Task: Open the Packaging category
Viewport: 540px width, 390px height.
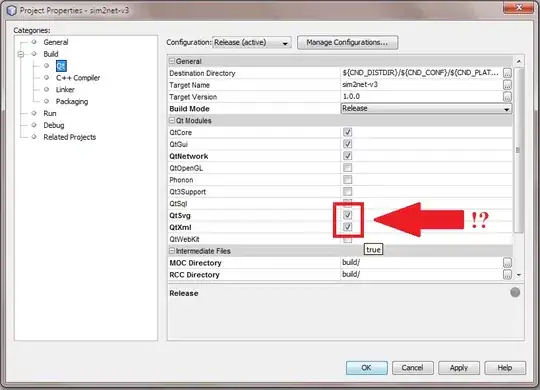Action: (x=72, y=102)
